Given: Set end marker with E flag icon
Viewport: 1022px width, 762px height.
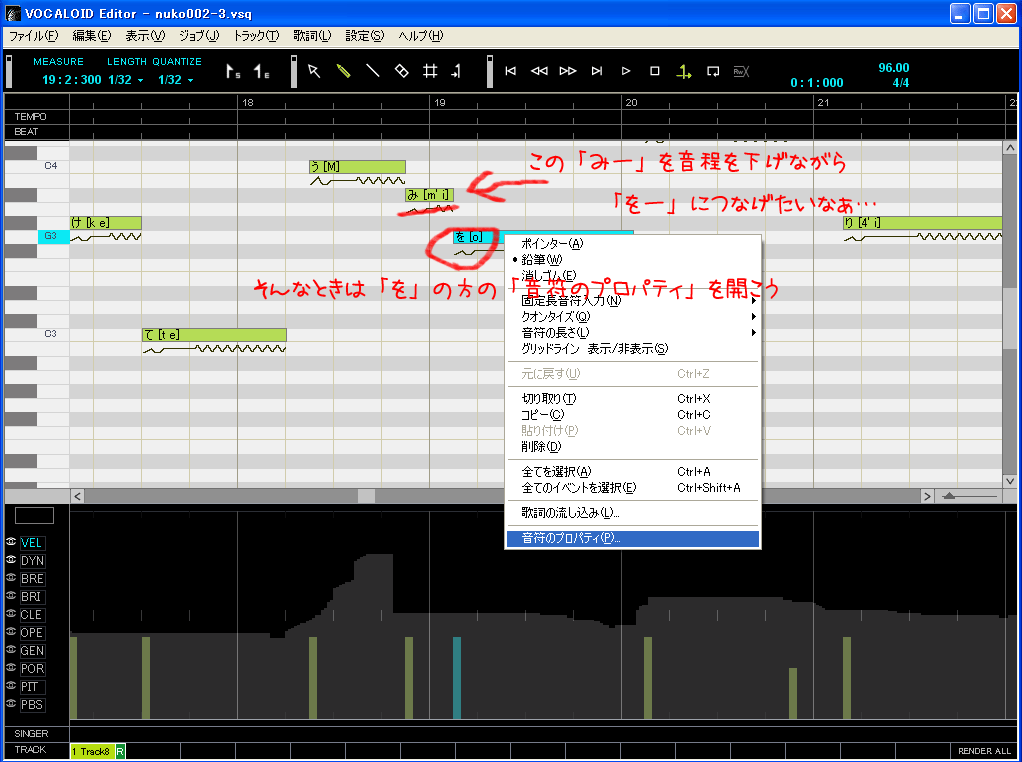Looking at the screenshot, I should 261,71.
